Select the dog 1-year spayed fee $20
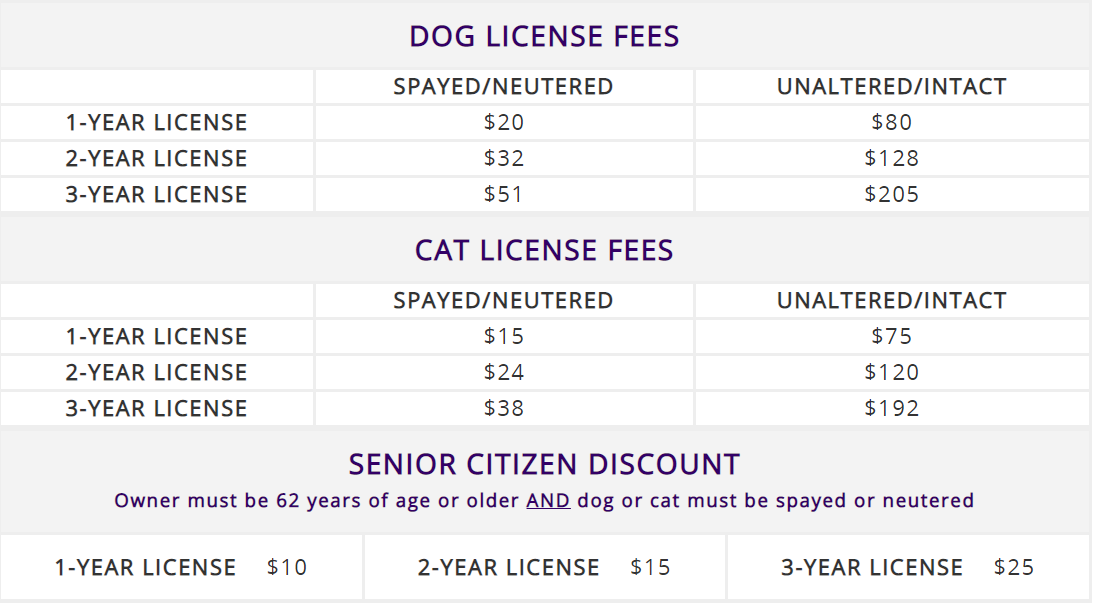 click(x=503, y=123)
